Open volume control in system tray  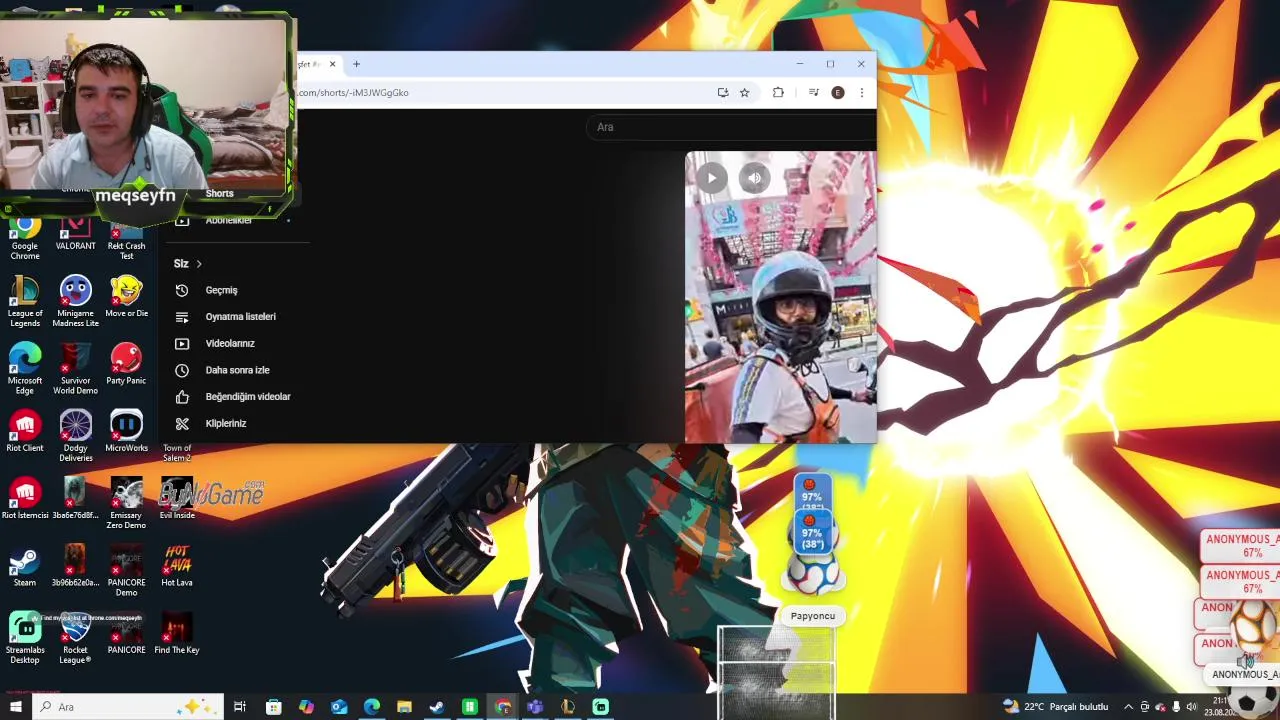click(1191, 707)
